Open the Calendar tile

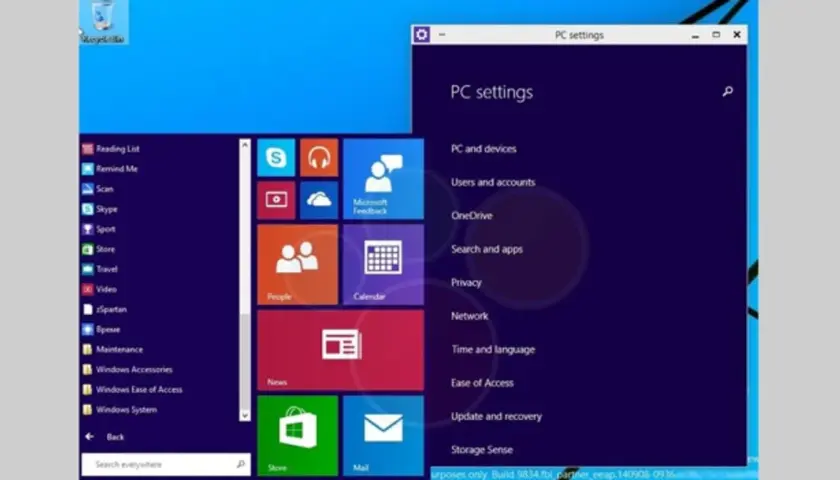tap(383, 265)
